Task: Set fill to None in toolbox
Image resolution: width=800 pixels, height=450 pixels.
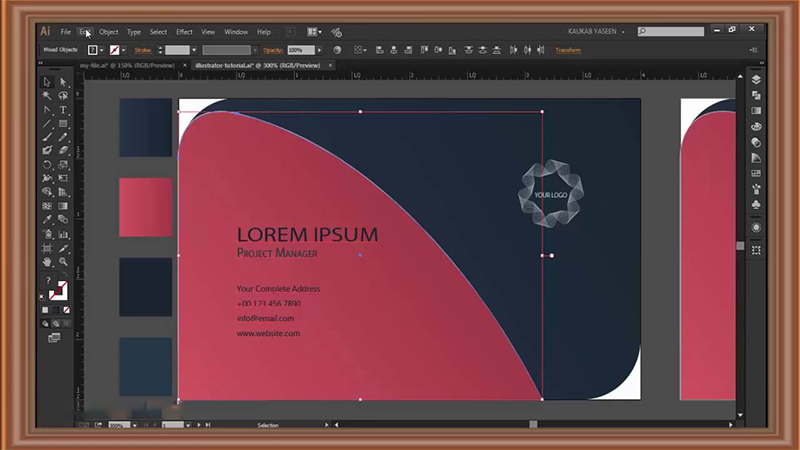Action: coord(67,309)
